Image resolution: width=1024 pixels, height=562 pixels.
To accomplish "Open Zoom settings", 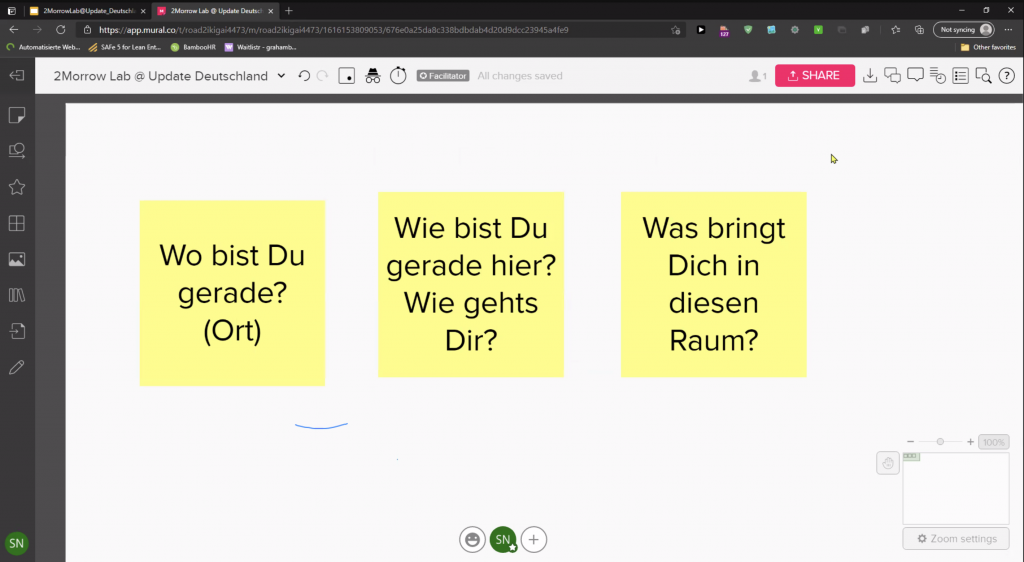I will point(957,539).
